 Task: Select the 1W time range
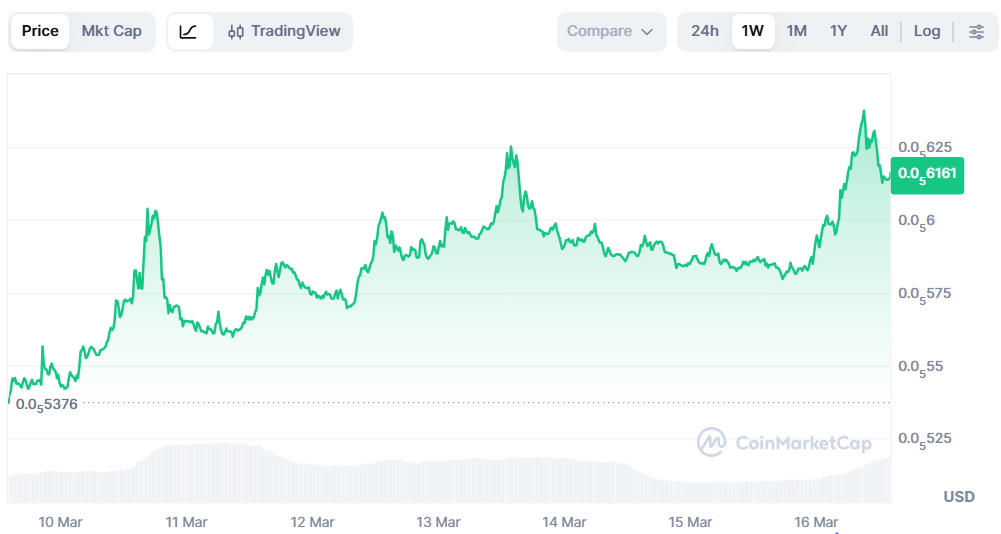(753, 31)
